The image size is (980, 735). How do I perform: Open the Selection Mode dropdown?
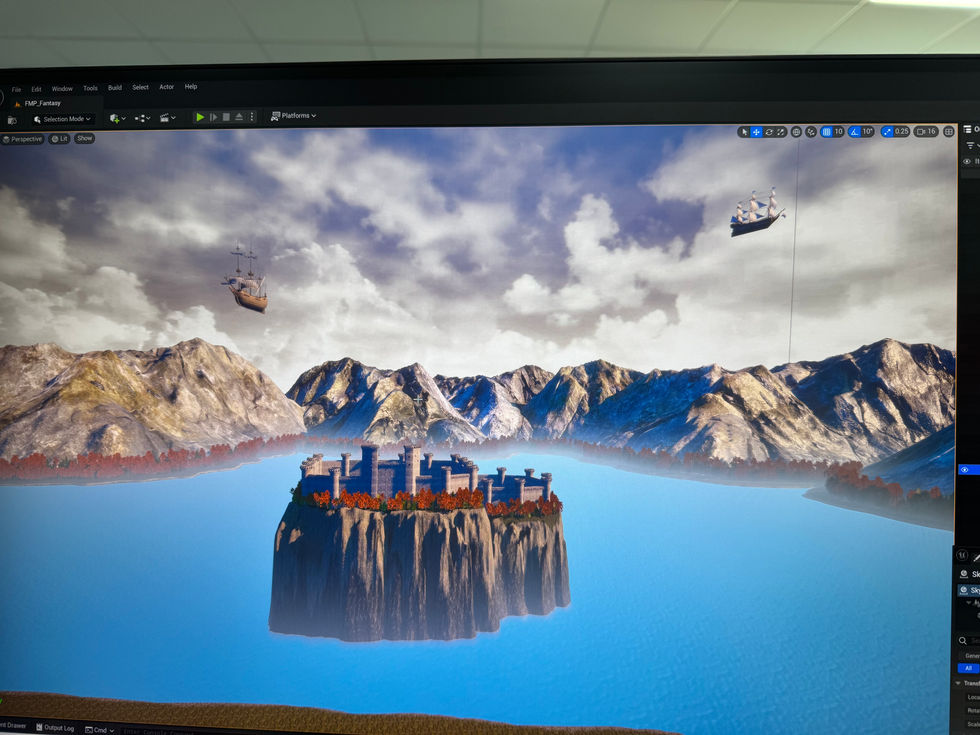(x=62, y=119)
